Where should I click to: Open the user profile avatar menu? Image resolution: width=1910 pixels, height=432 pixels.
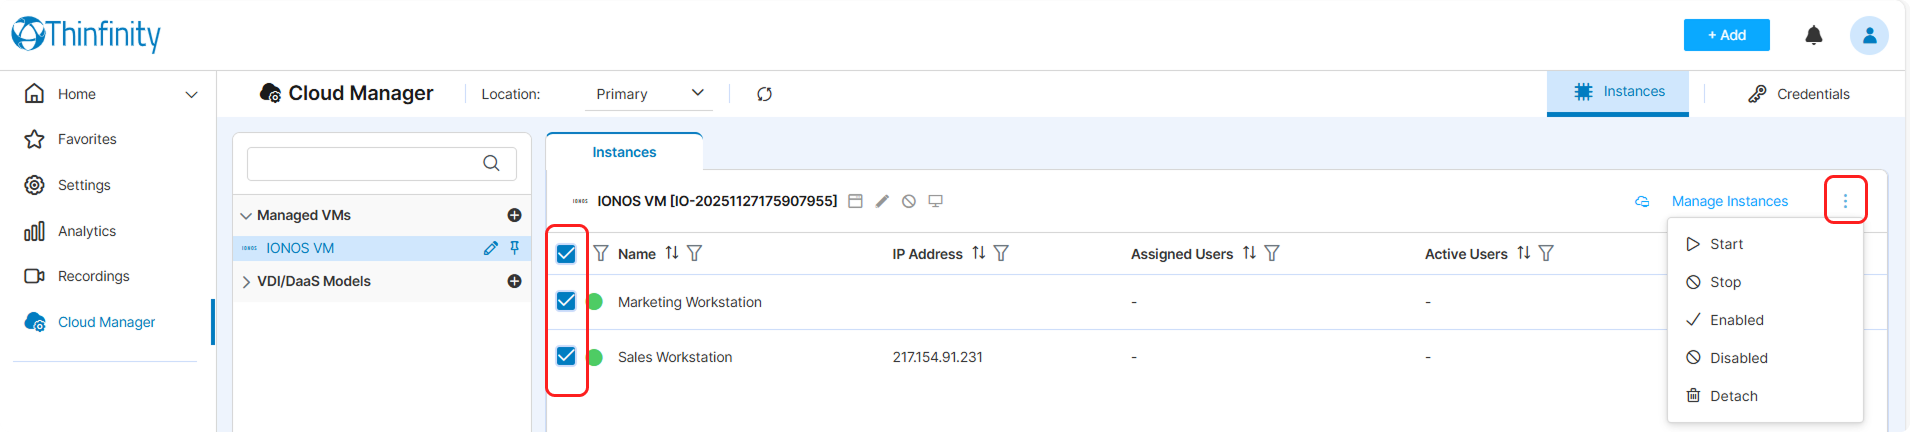pyautogui.click(x=1868, y=36)
